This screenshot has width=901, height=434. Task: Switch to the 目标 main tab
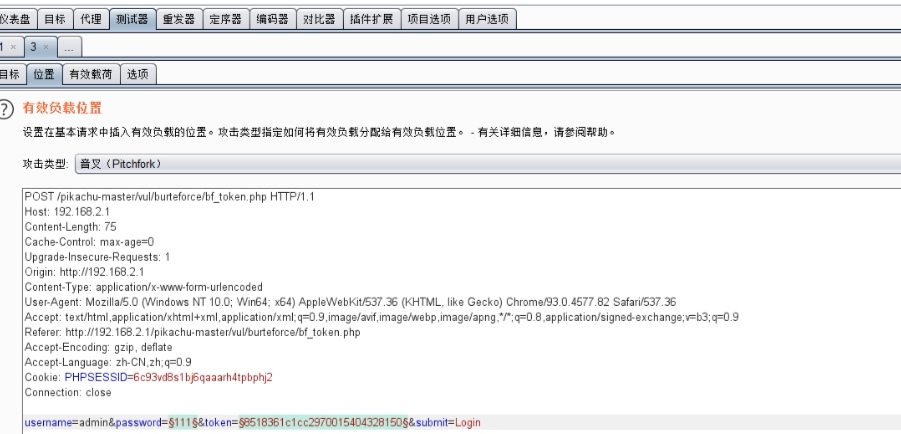pyautogui.click(x=55, y=19)
